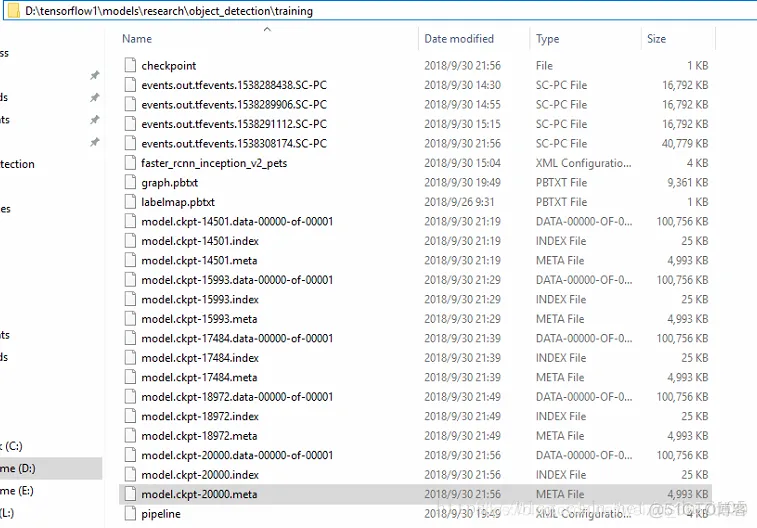Select the icon of events.out.tfevents.1538289906.SC-PC
757x528 pixels.
pyautogui.click(x=130, y=104)
